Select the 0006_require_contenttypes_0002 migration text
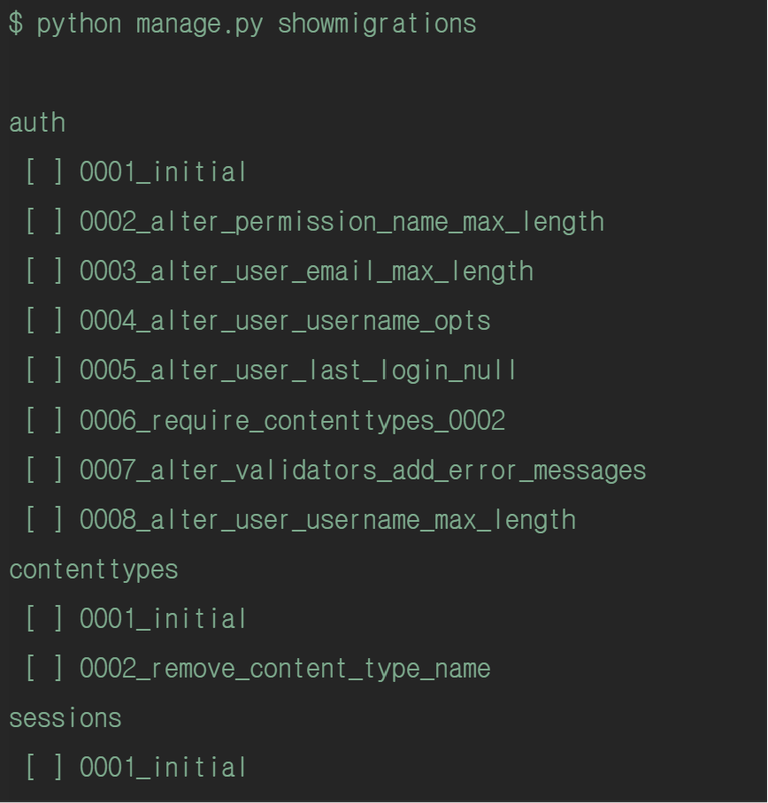This screenshot has width=768, height=803. point(292,421)
